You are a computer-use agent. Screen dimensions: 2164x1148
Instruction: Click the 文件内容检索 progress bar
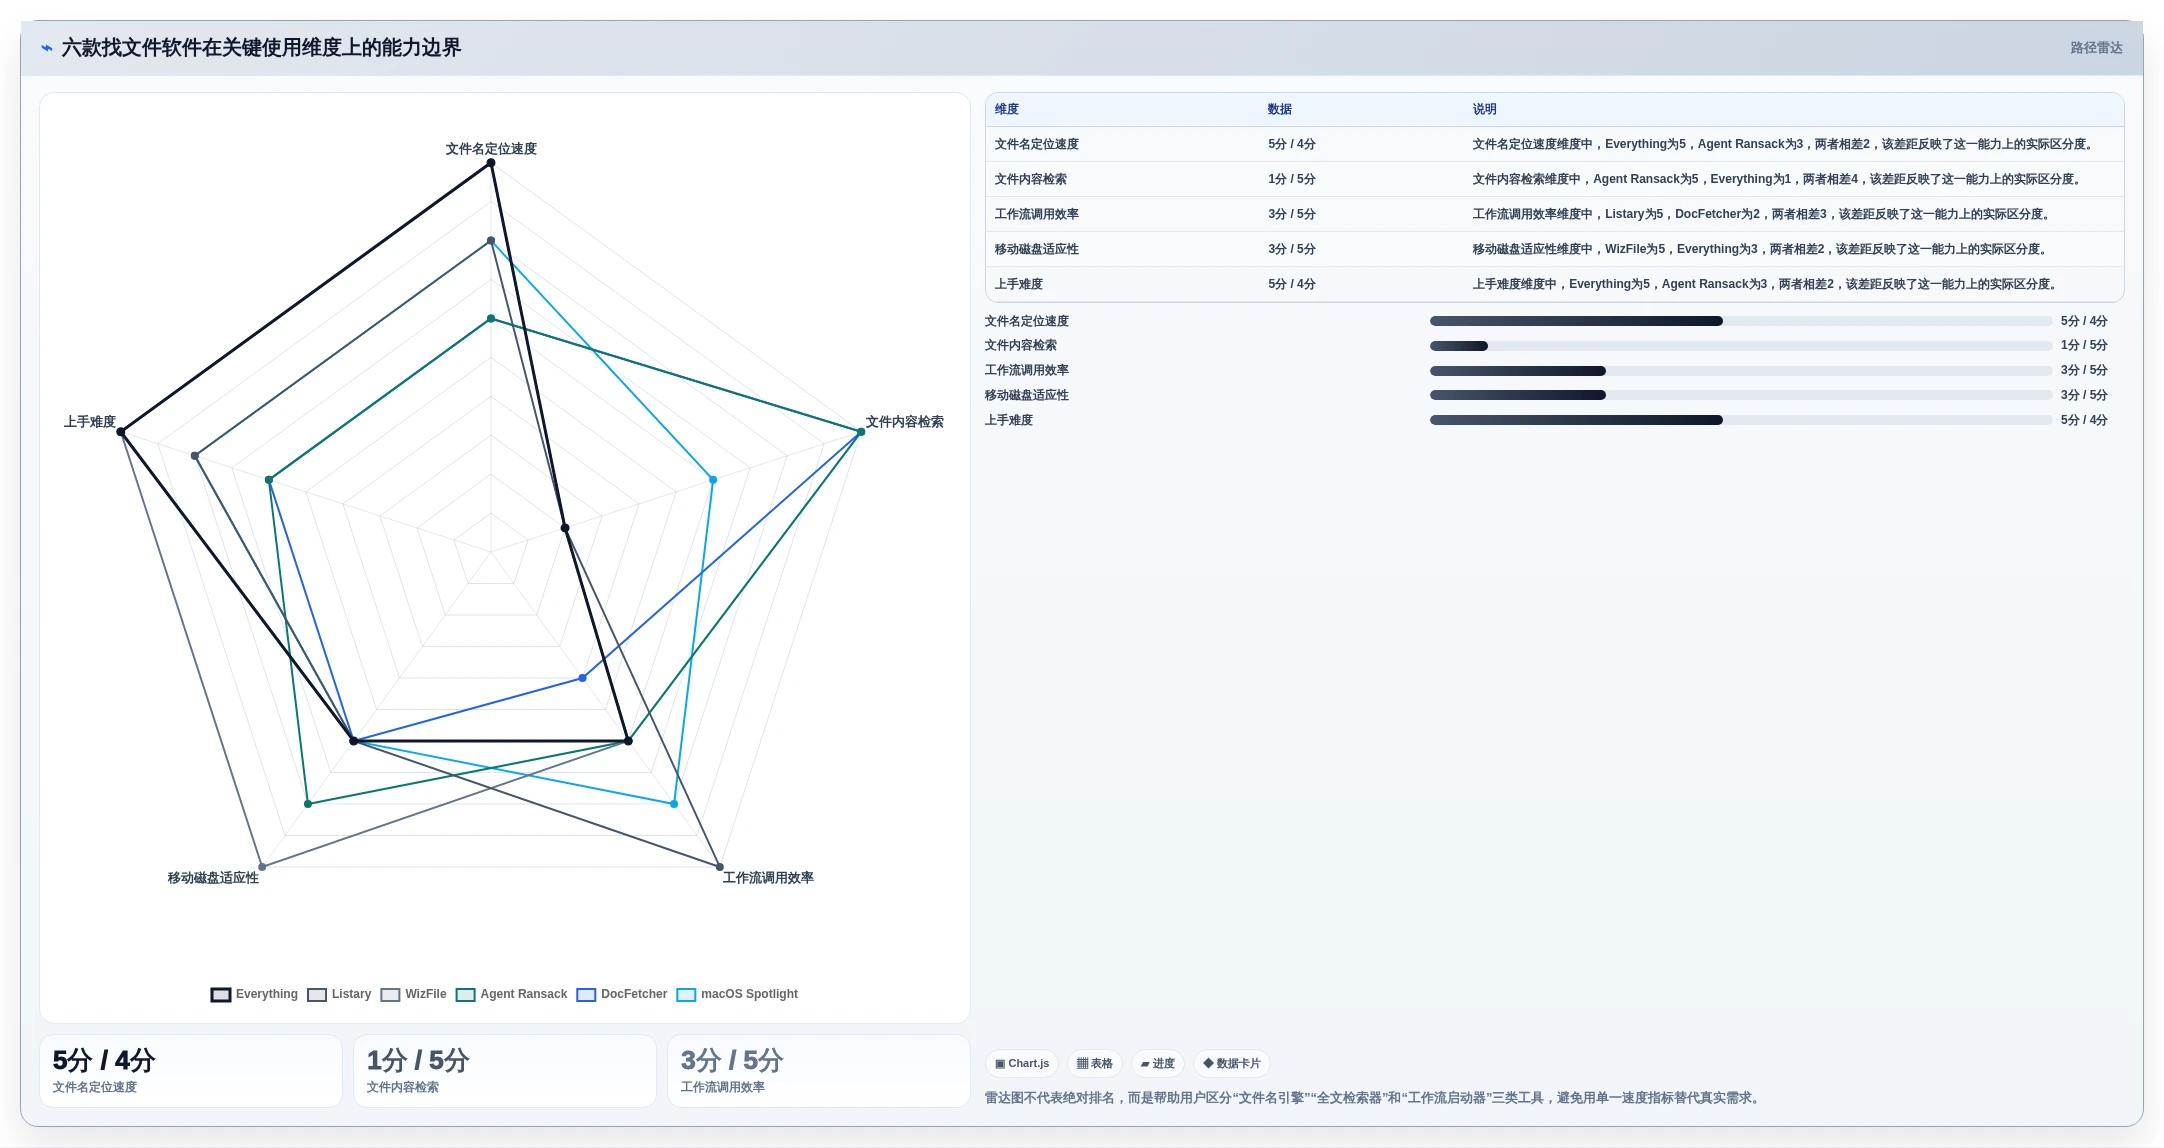click(x=1740, y=346)
